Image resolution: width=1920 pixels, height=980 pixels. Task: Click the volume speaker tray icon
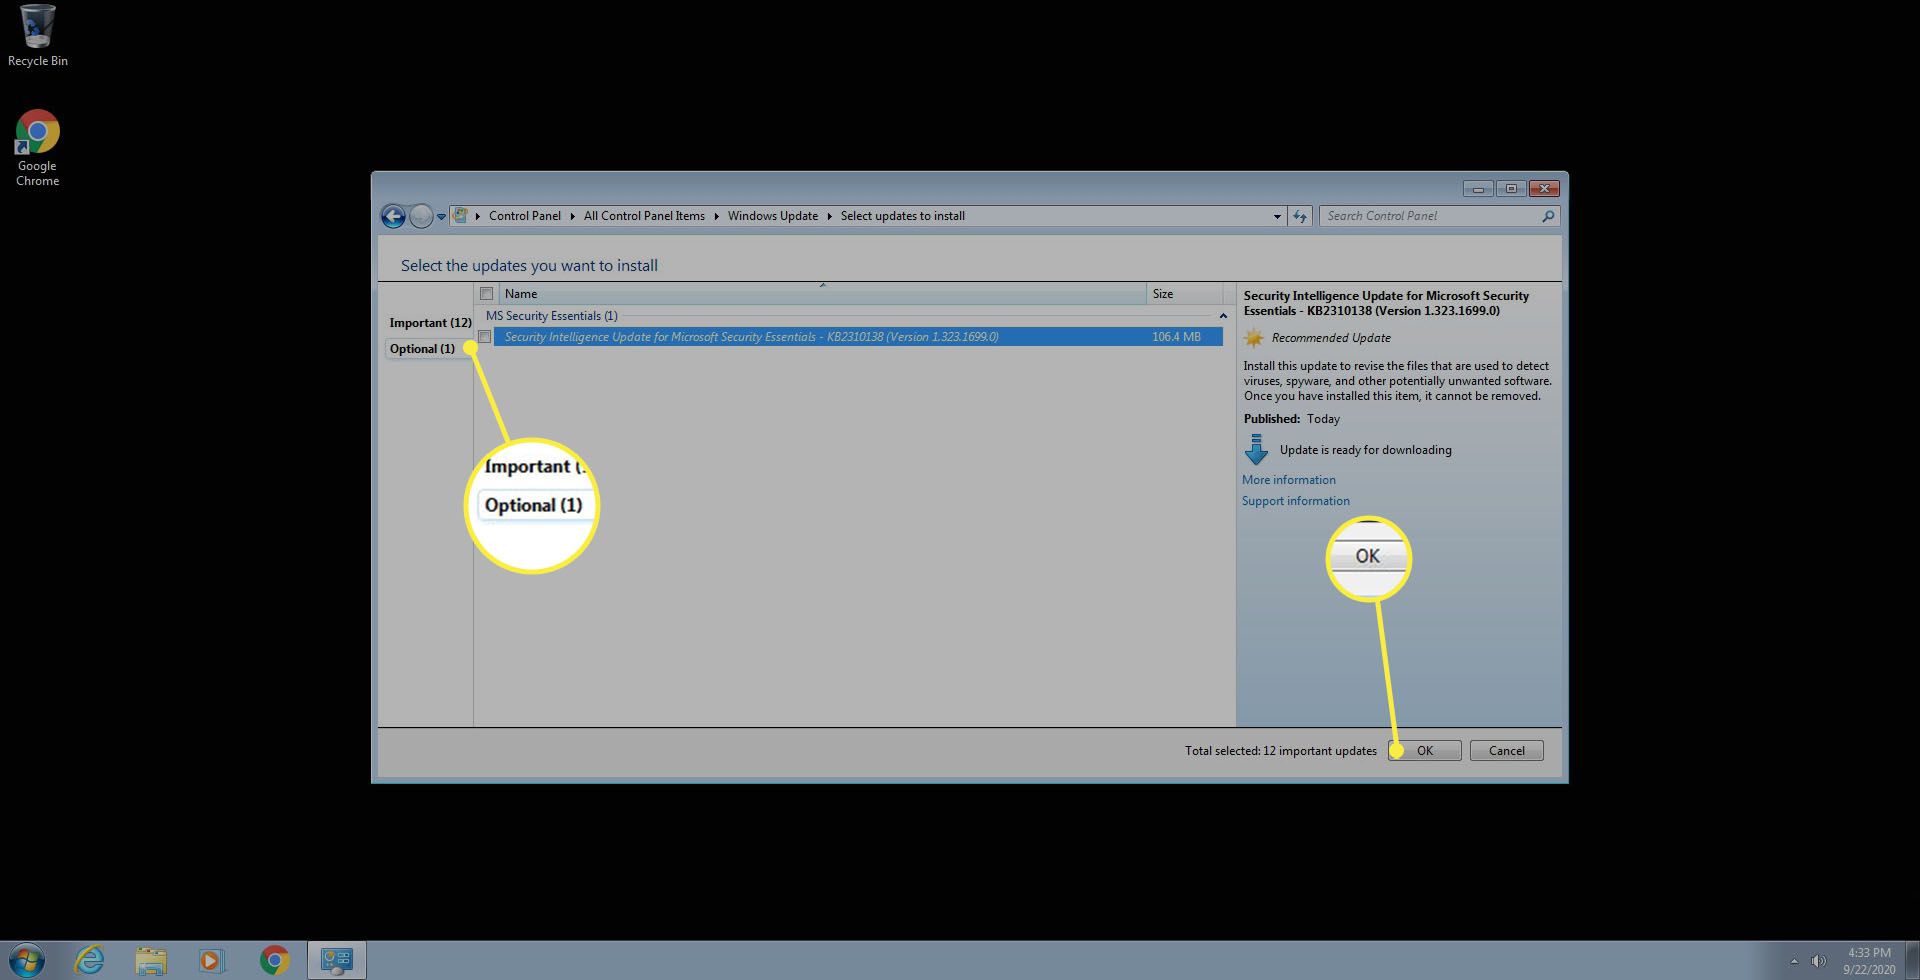(1819, 962)
